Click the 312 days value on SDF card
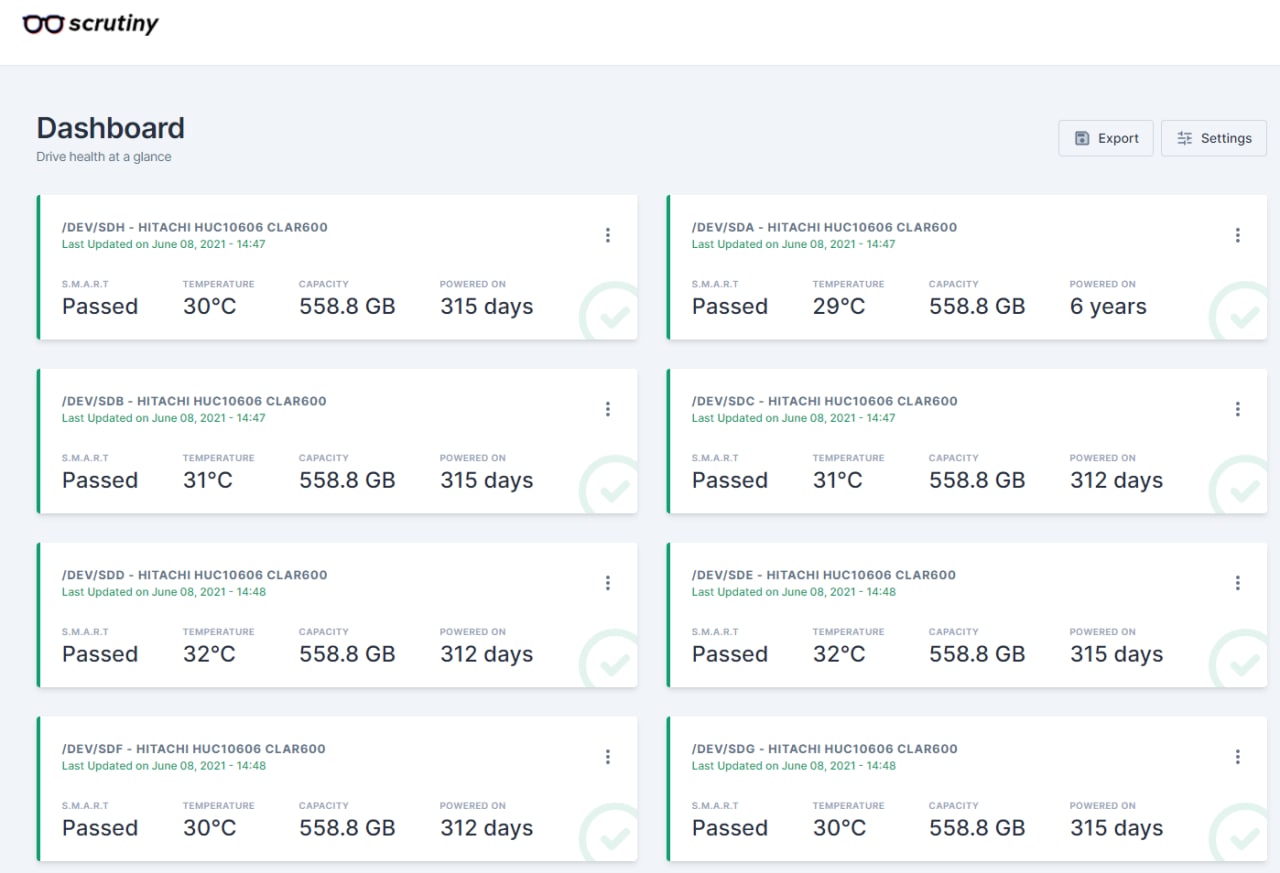1280x873 pixels. point(487,829)
